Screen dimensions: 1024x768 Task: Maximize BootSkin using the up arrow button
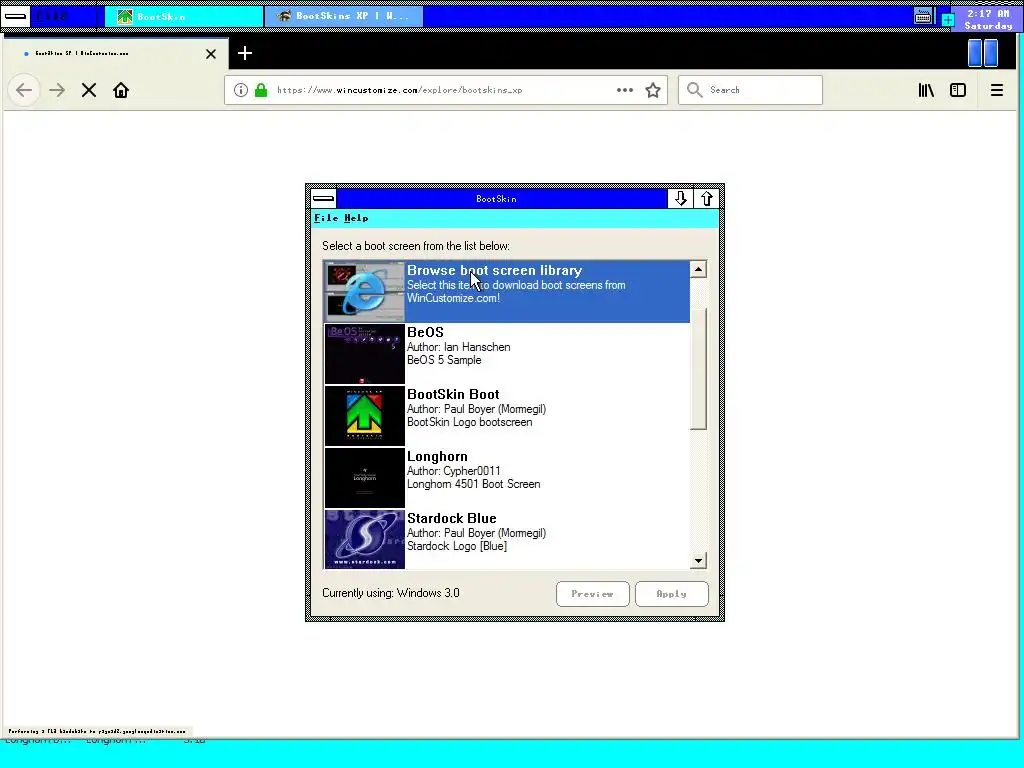(x=707, y=199)
